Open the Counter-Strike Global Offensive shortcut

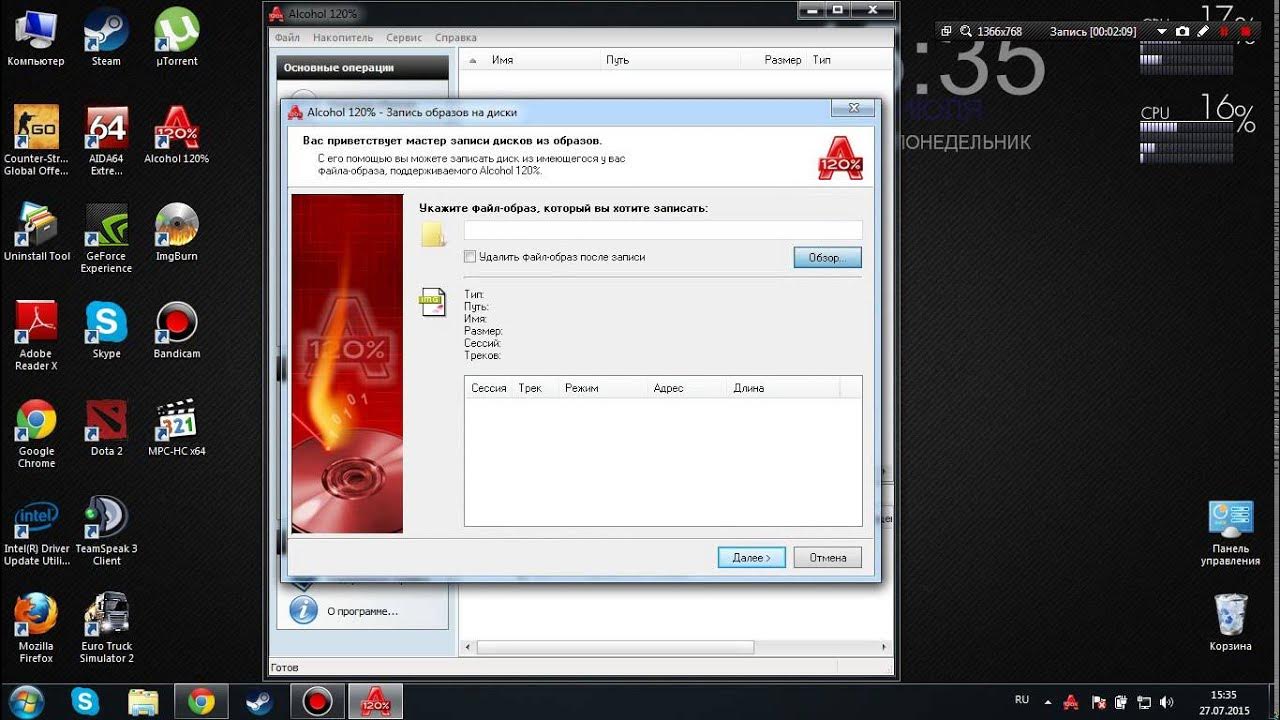(36, 140)
